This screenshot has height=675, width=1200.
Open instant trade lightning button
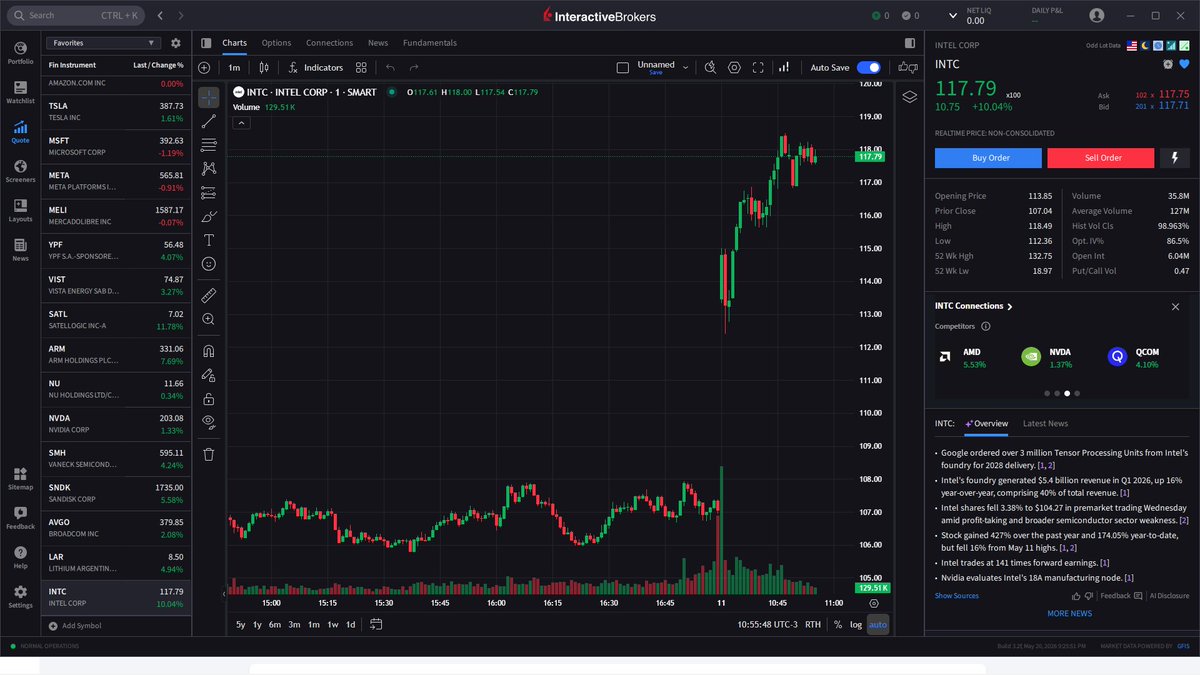1174,158
